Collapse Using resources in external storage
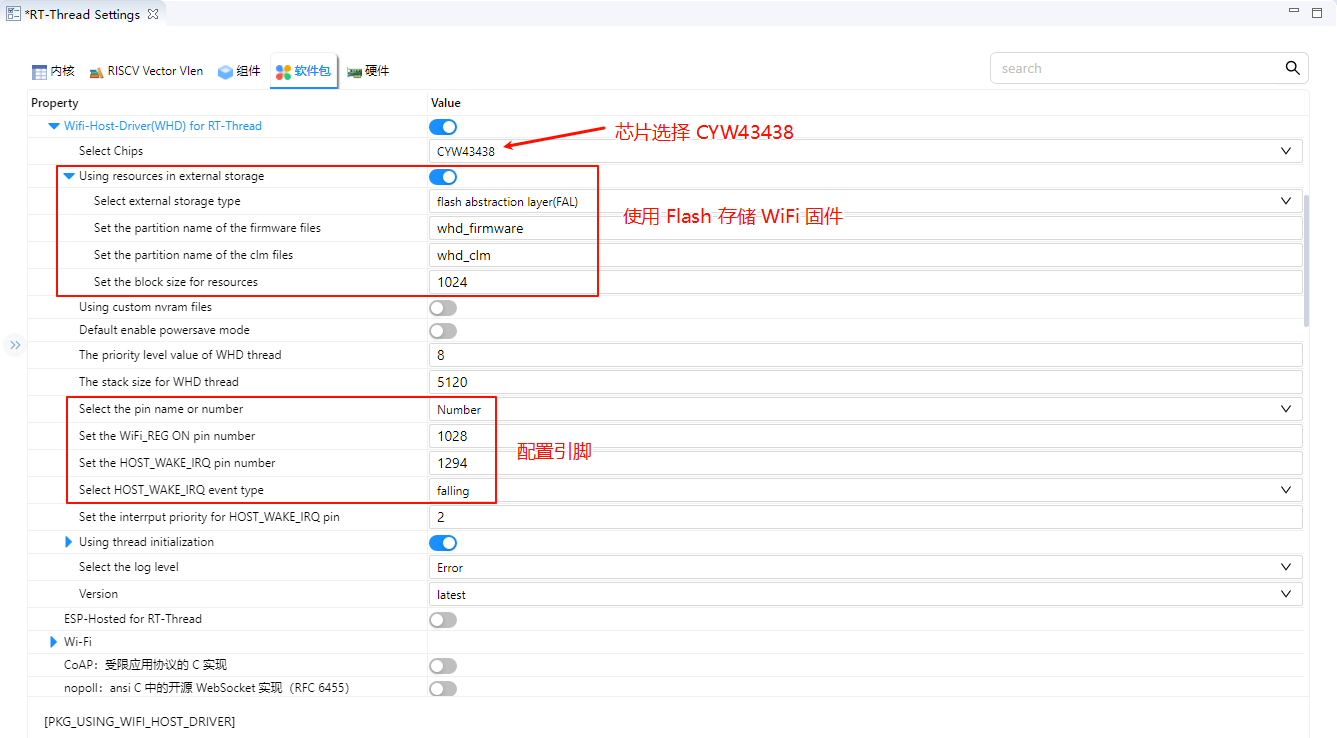Viewport: 1337px width, 738px height. coord(69,176)
